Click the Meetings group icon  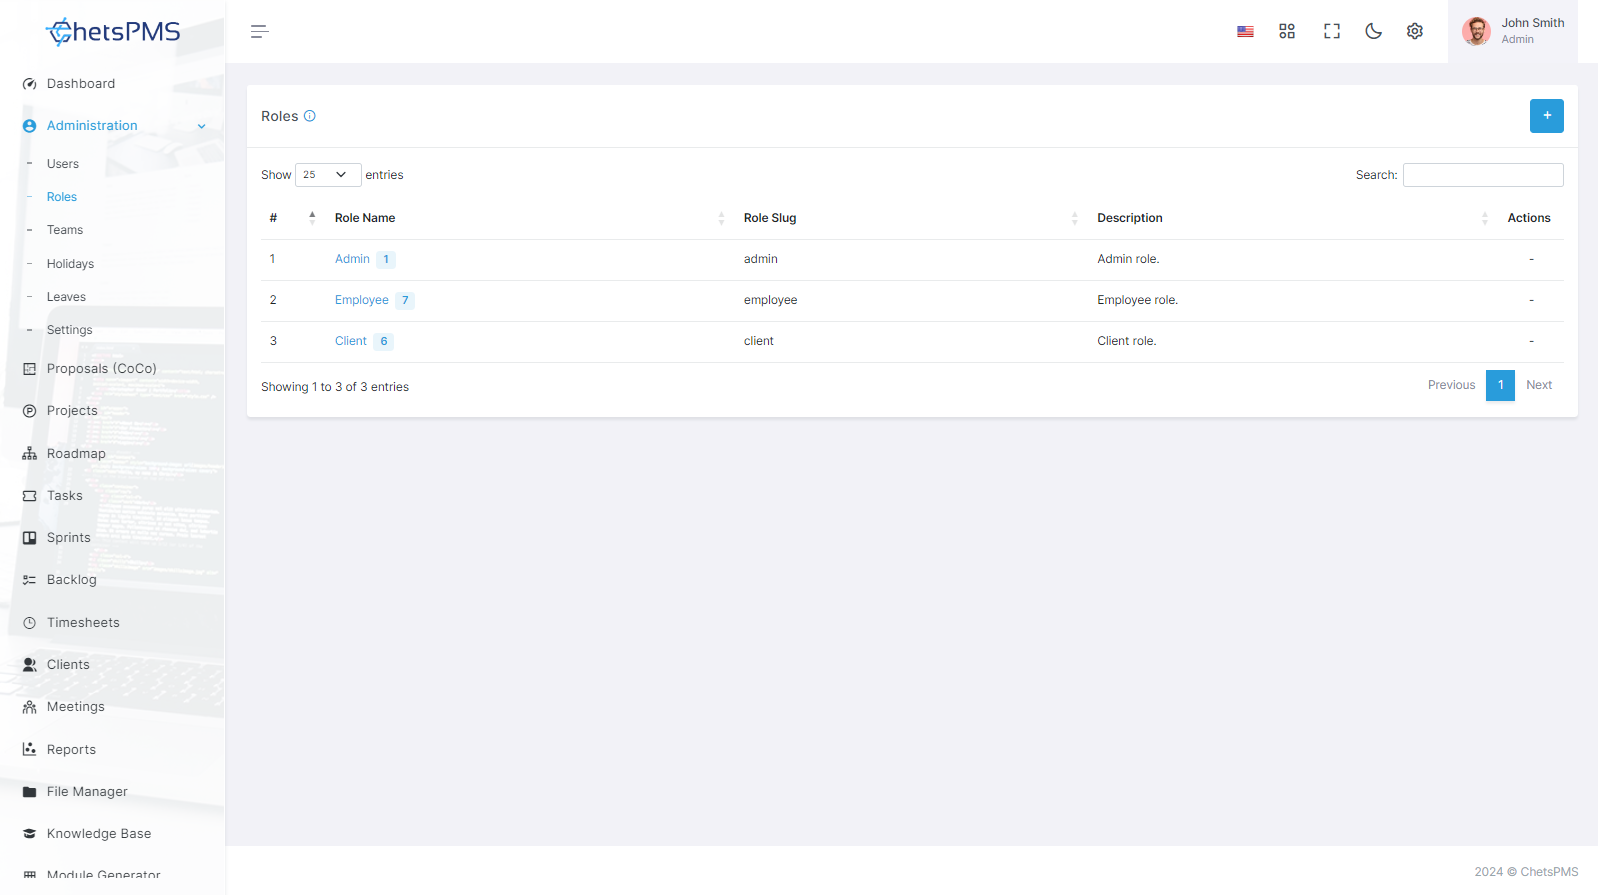pyautogui.click(x=30, y=707)
